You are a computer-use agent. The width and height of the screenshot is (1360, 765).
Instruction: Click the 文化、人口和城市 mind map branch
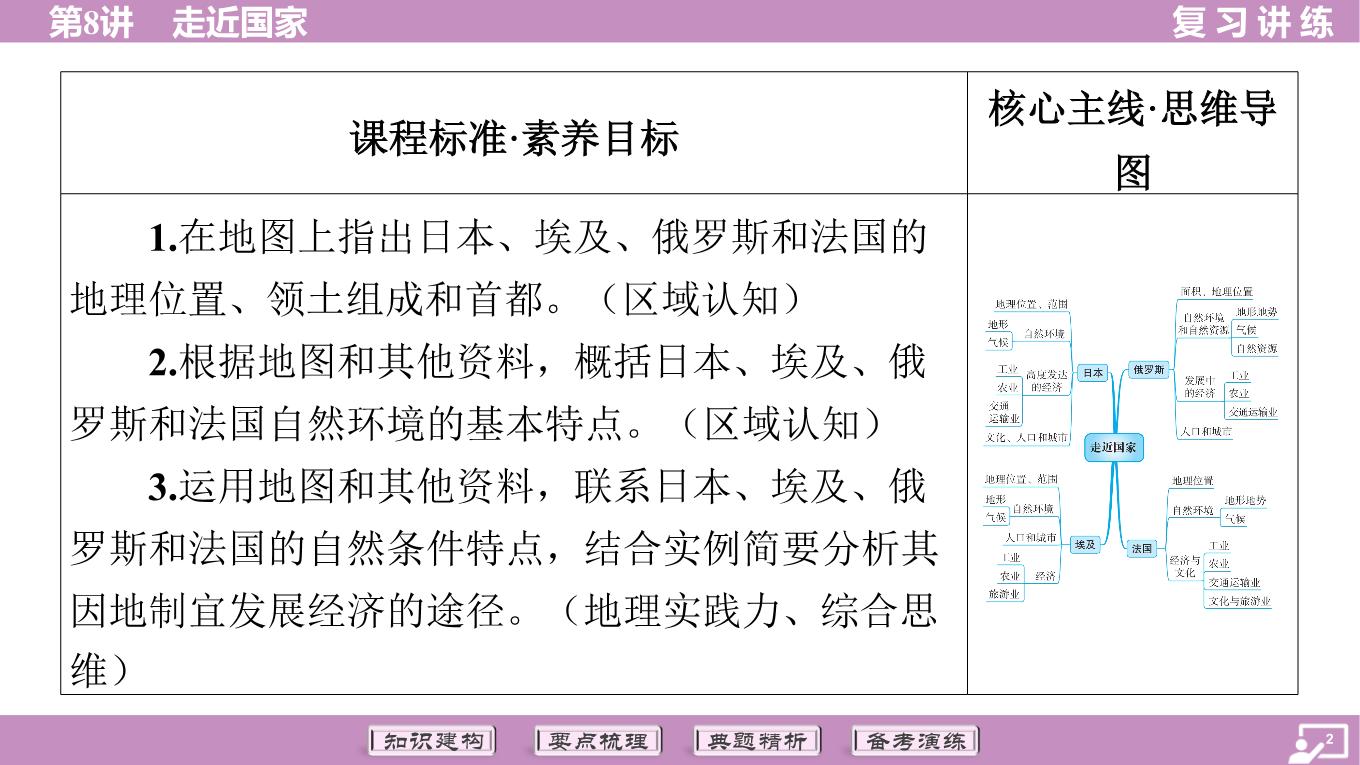tap(1025, 438)
